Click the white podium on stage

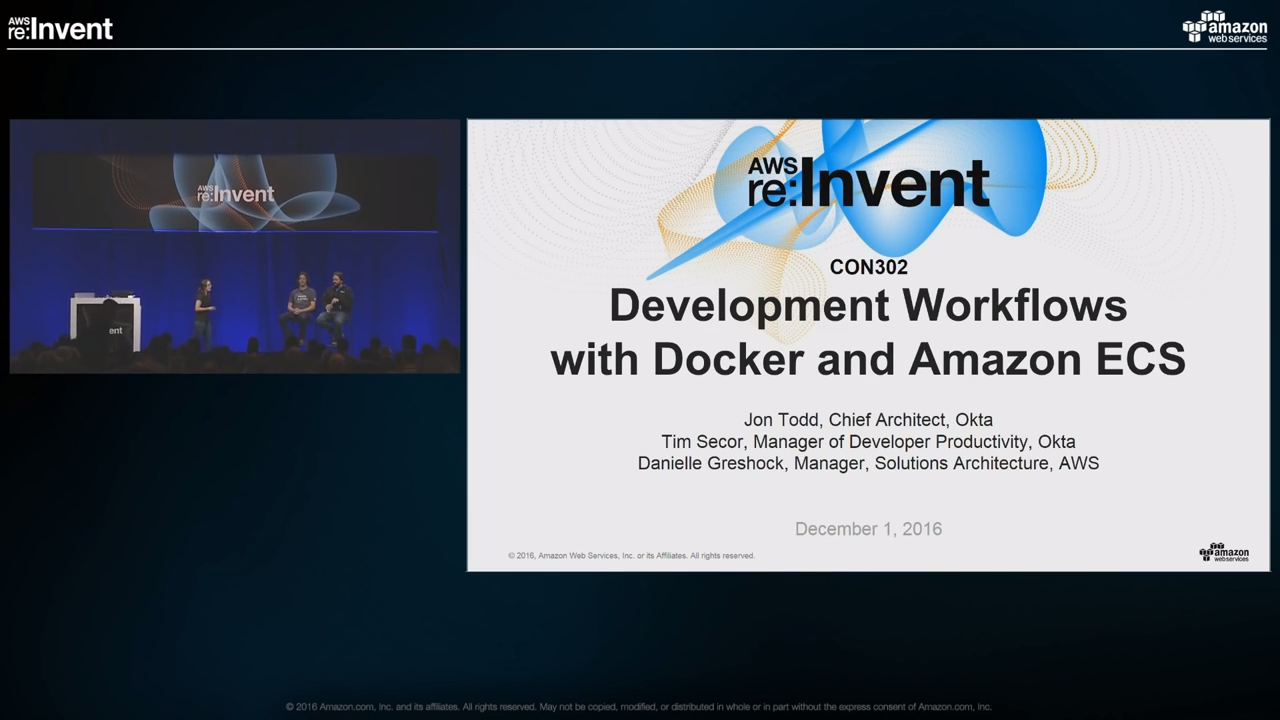click(x=105, y=320)
